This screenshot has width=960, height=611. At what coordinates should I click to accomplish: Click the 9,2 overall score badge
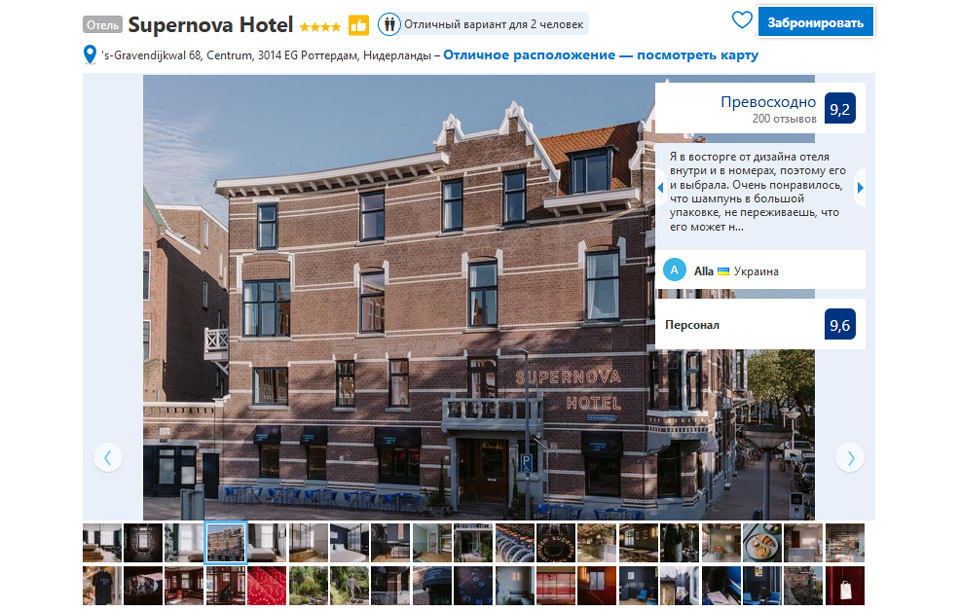click(x=840, y=109)
